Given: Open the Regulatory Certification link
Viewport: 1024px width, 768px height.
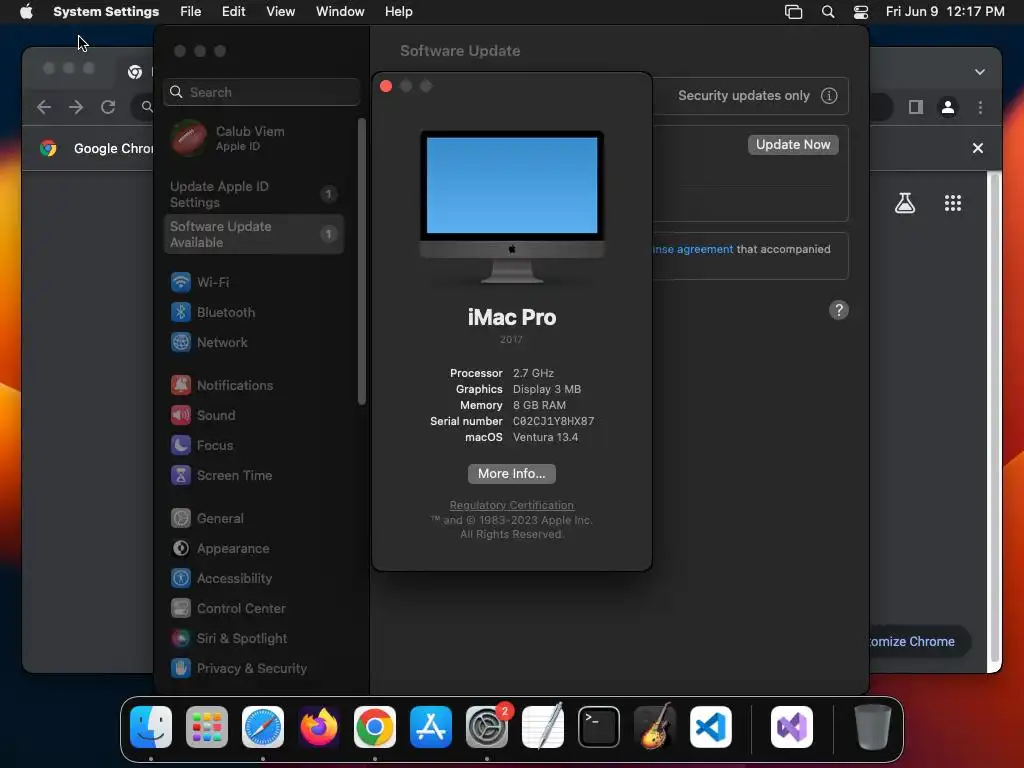Looking at the screenshot, I should pos(511,505).
